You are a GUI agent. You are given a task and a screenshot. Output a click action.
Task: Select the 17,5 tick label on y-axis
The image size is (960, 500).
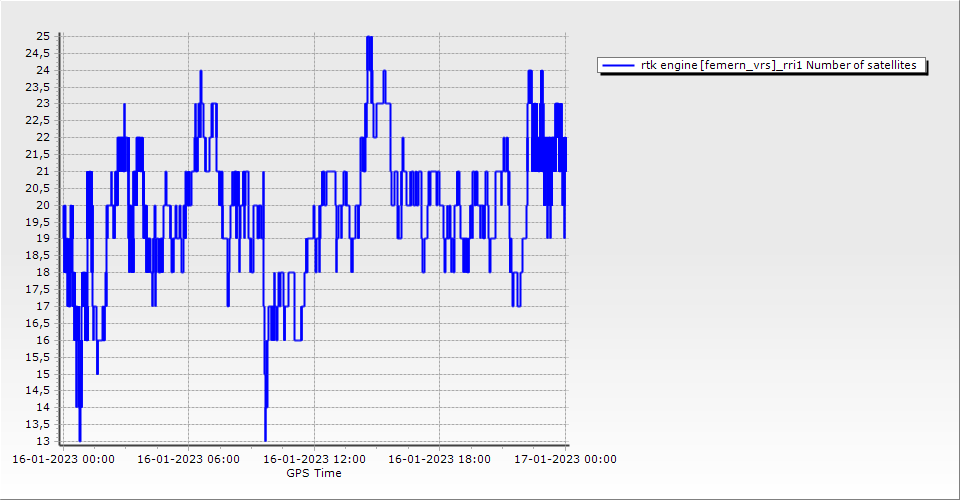pyautogui.click(x=39, y=289)
